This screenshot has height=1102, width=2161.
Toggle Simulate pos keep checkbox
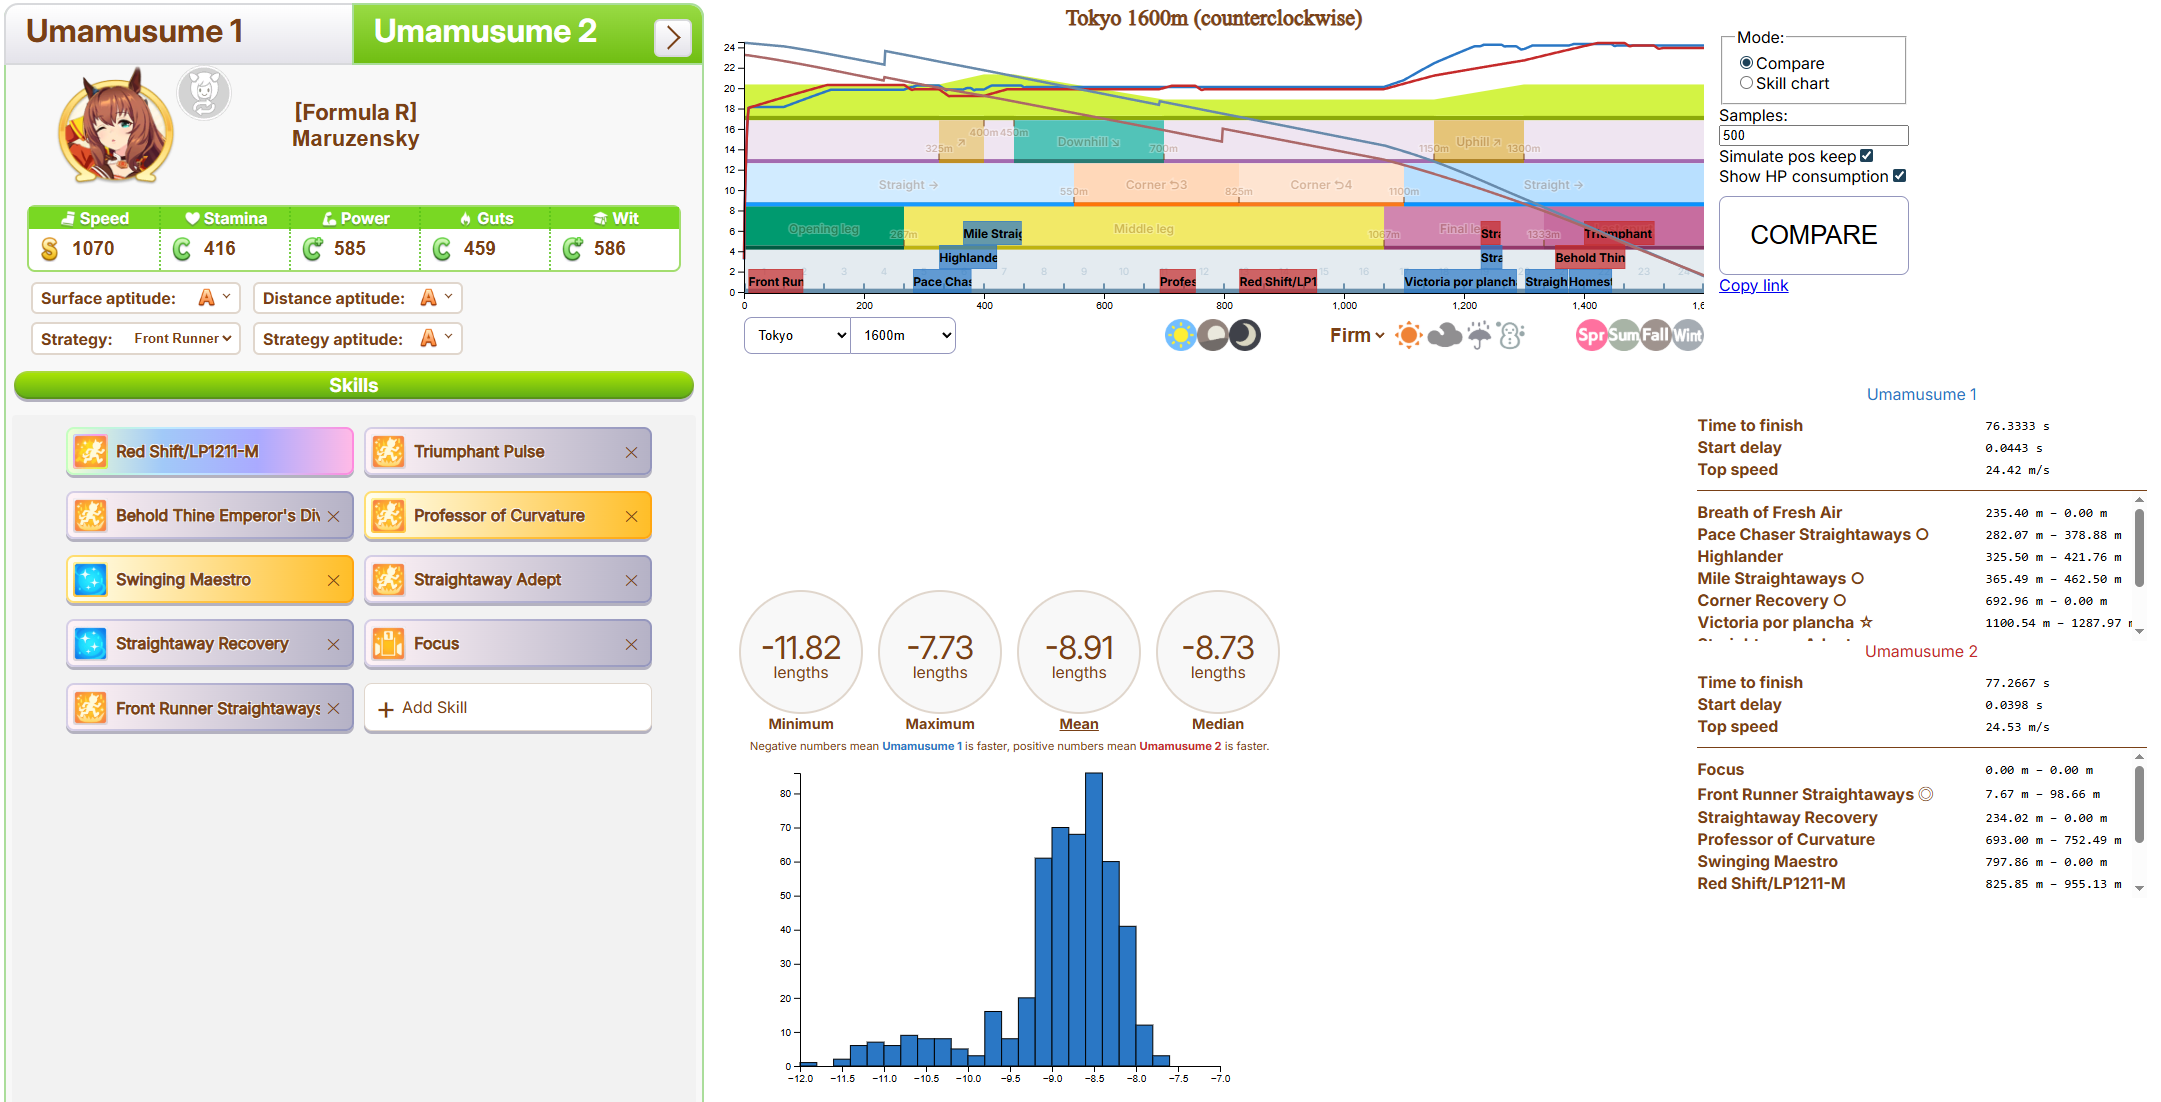point(1866,156)
